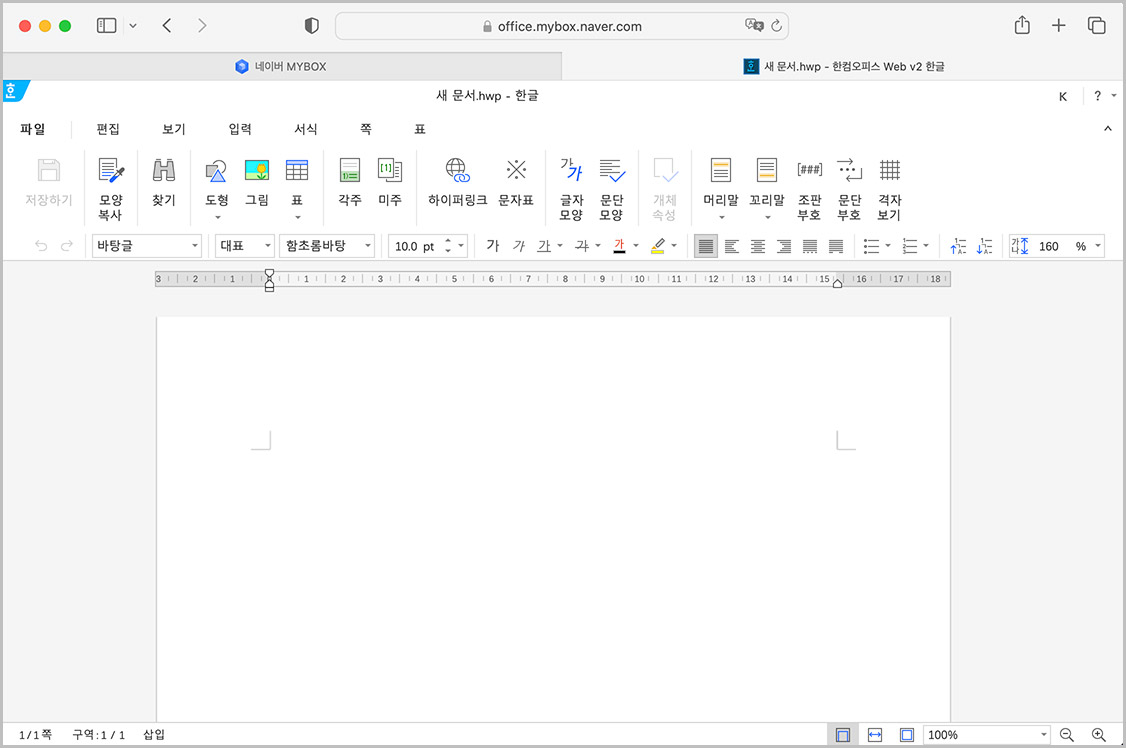Increase outline level one step
1126x748 pixels.
point(958,246)
